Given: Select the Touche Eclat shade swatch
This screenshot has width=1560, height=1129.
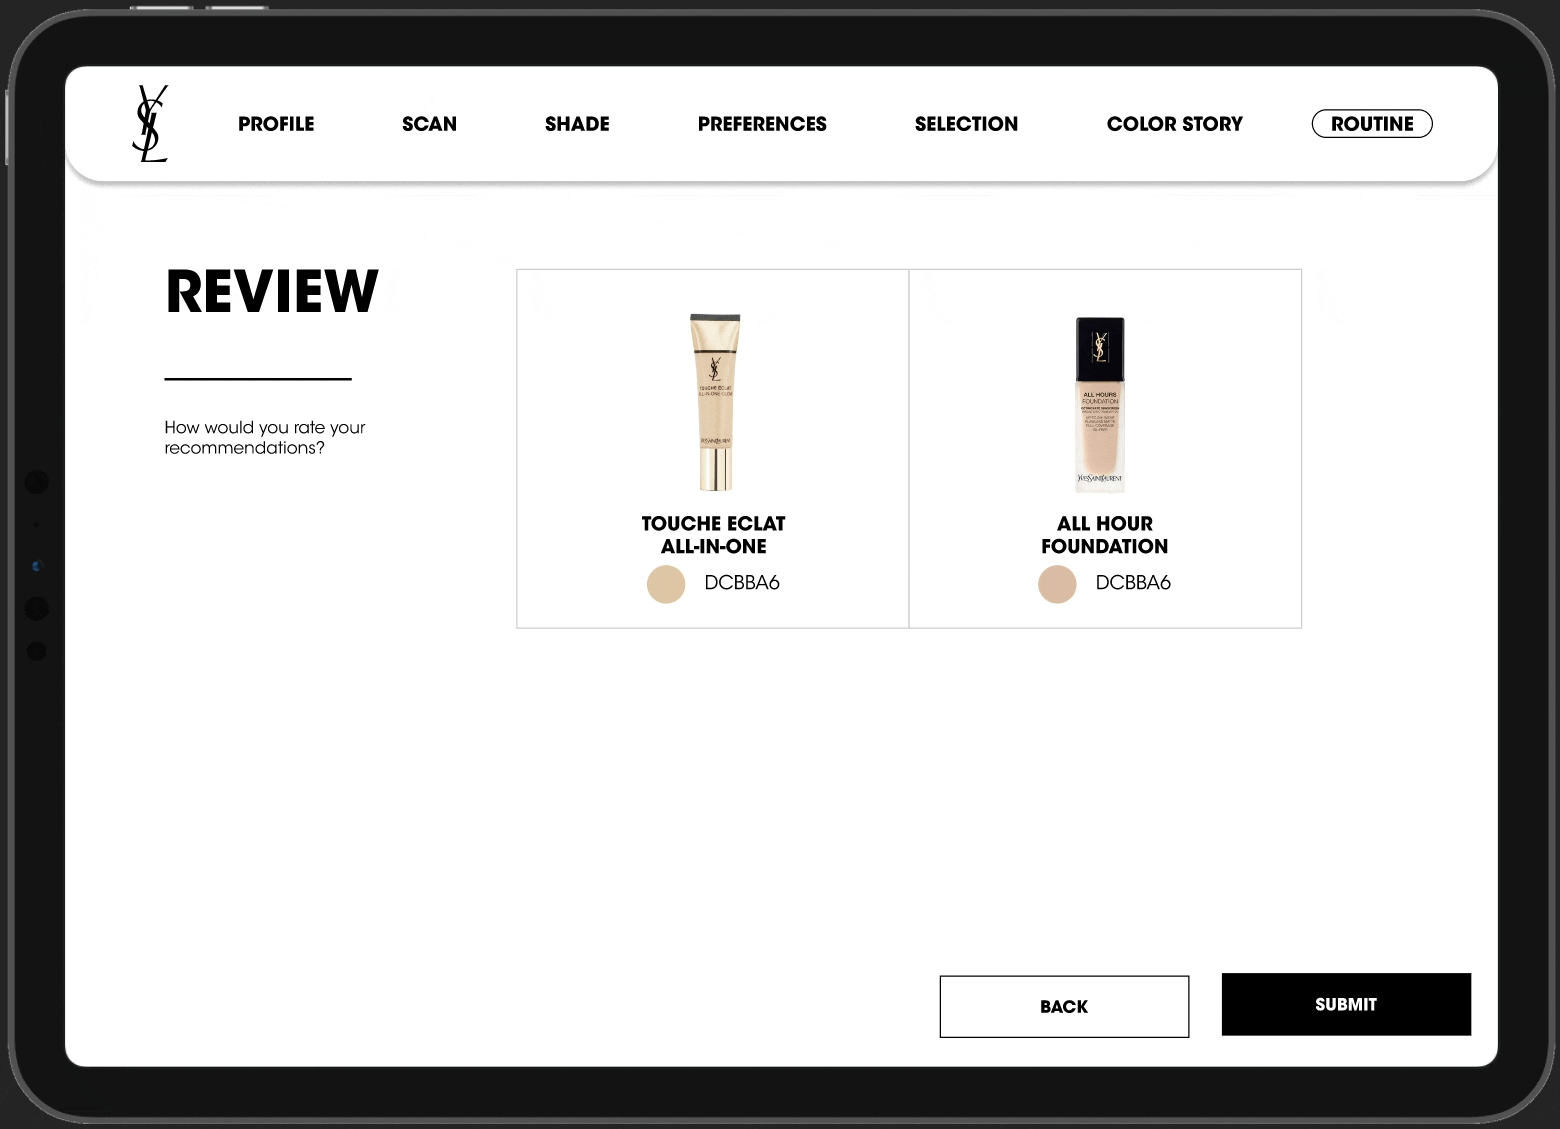Looking at the screenshot, I should tap(666, 584).
